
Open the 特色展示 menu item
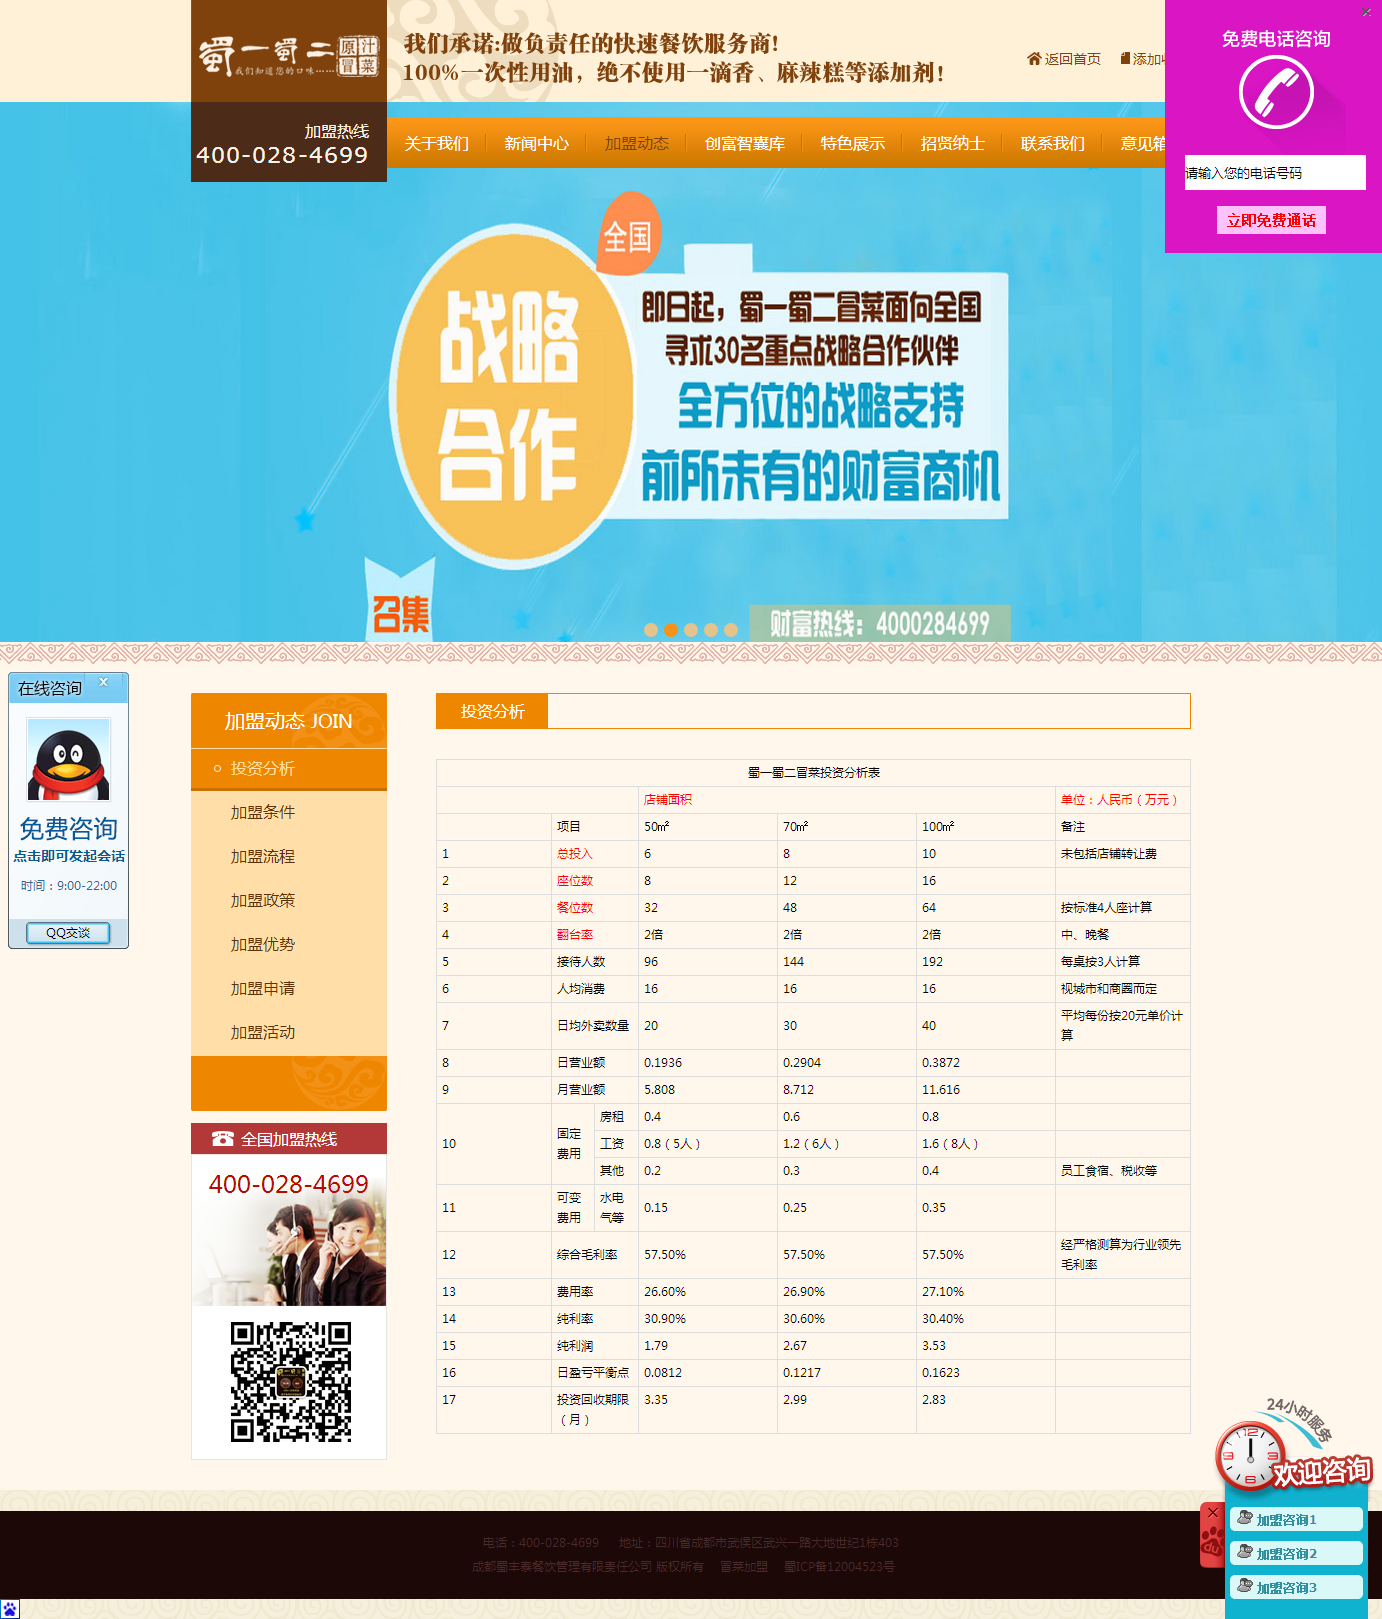click(853, 143)
